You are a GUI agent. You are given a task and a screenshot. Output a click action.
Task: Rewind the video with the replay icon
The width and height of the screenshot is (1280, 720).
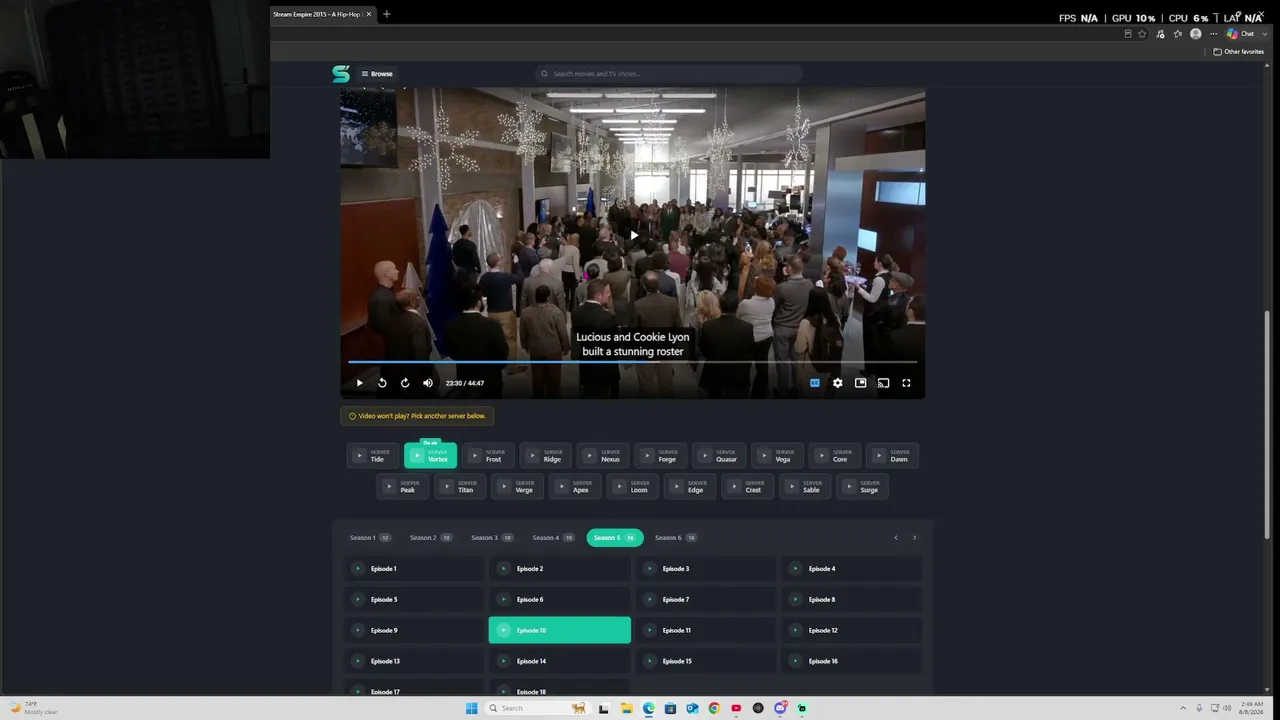tap(382, 383)
